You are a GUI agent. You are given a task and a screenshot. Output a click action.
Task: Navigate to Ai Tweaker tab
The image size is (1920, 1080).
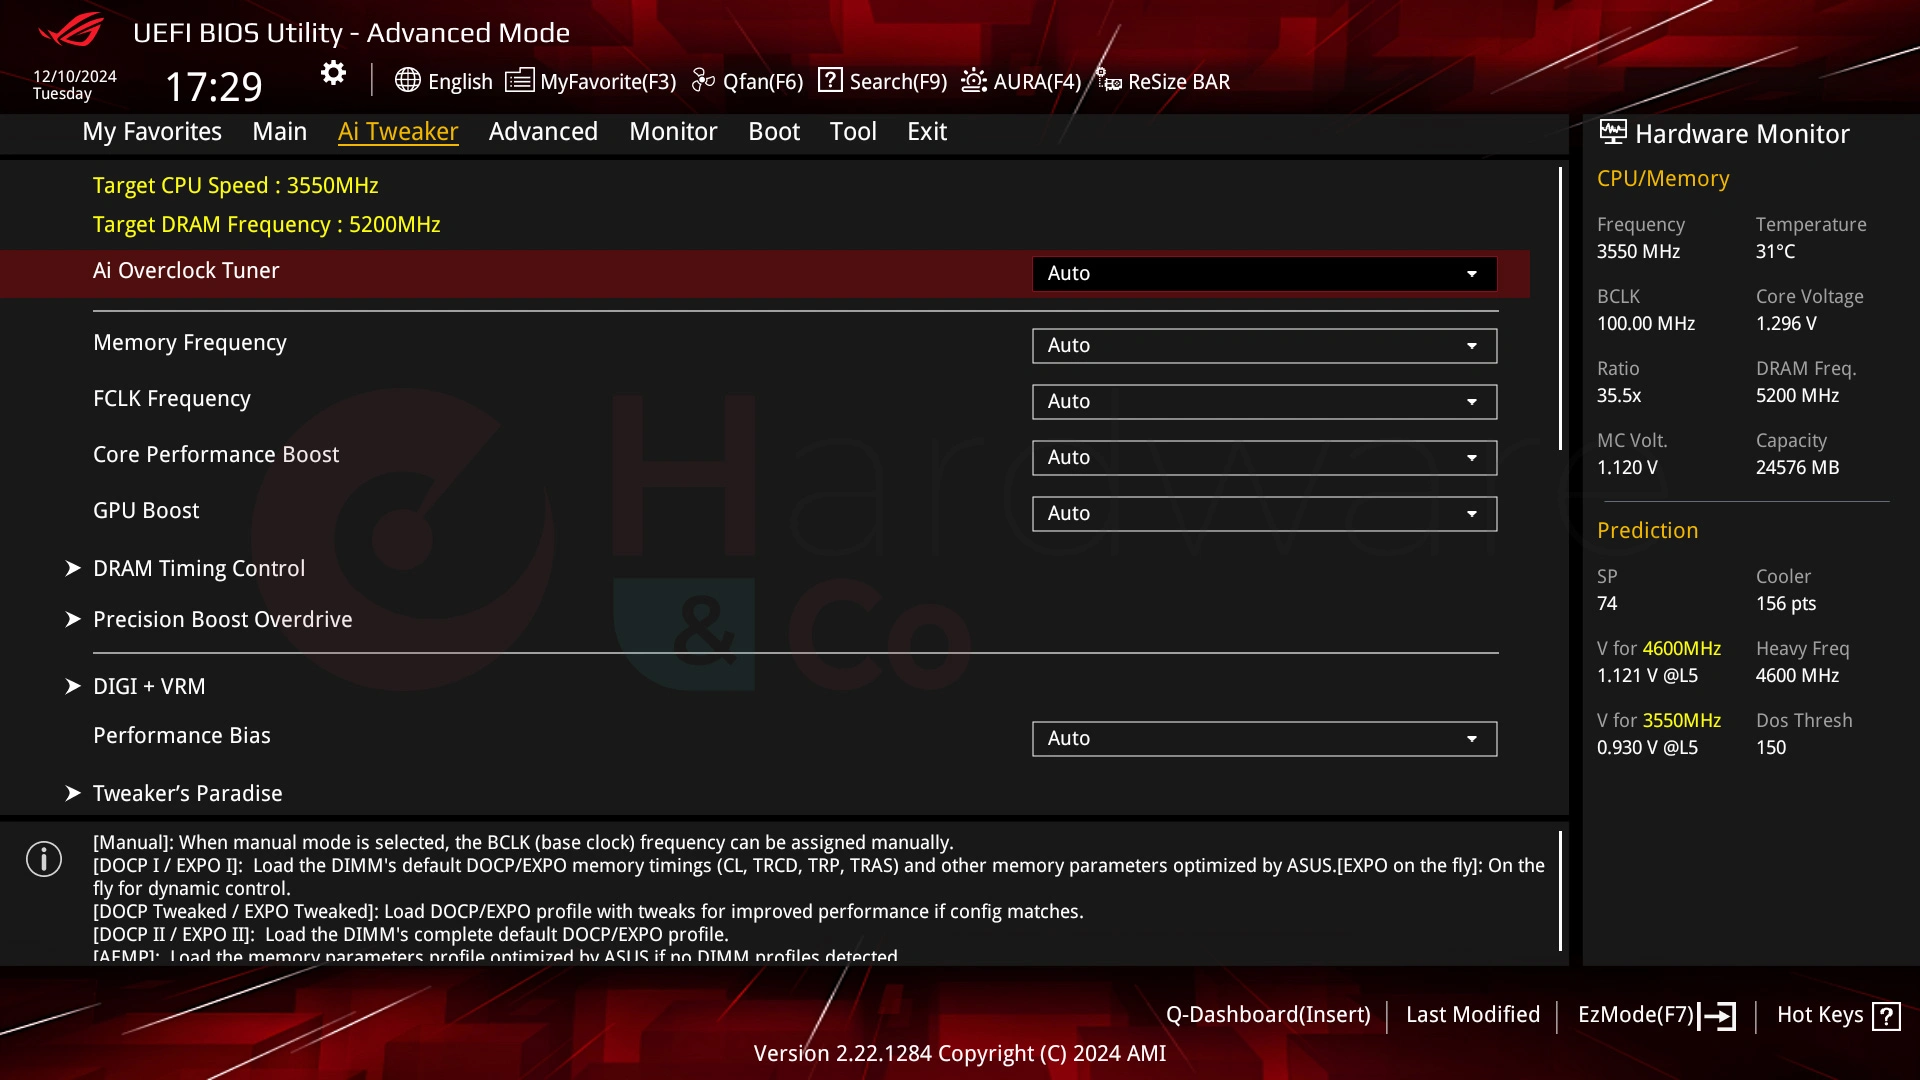pos(398,131)
